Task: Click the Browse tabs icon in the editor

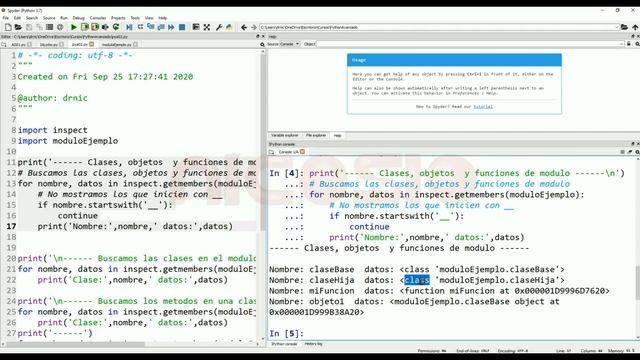Action: pos(4,44)
